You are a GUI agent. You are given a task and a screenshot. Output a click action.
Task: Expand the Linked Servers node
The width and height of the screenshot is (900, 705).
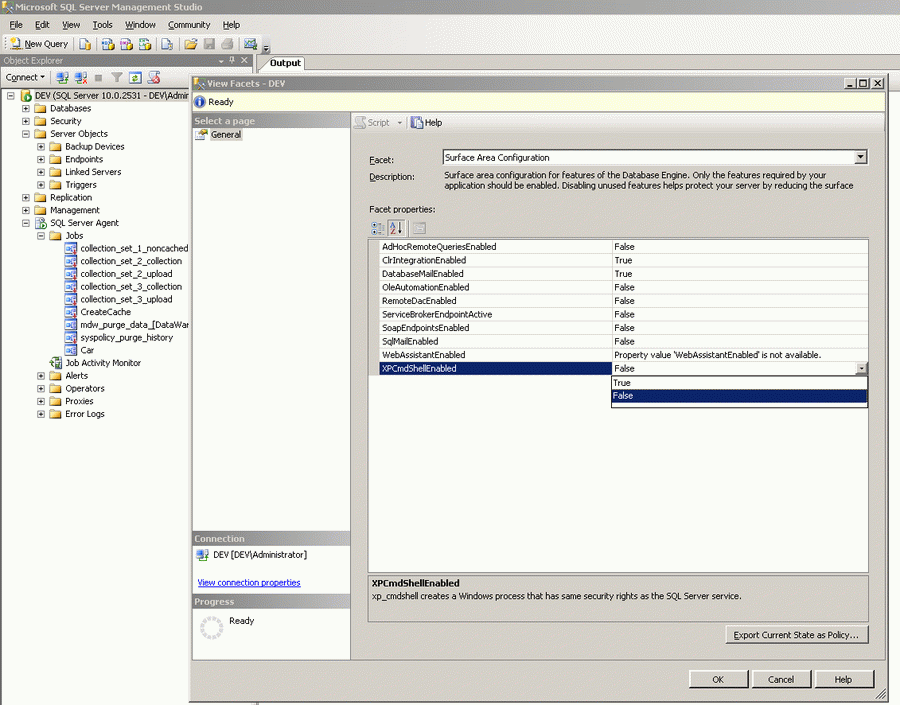(x=41, y=172)
